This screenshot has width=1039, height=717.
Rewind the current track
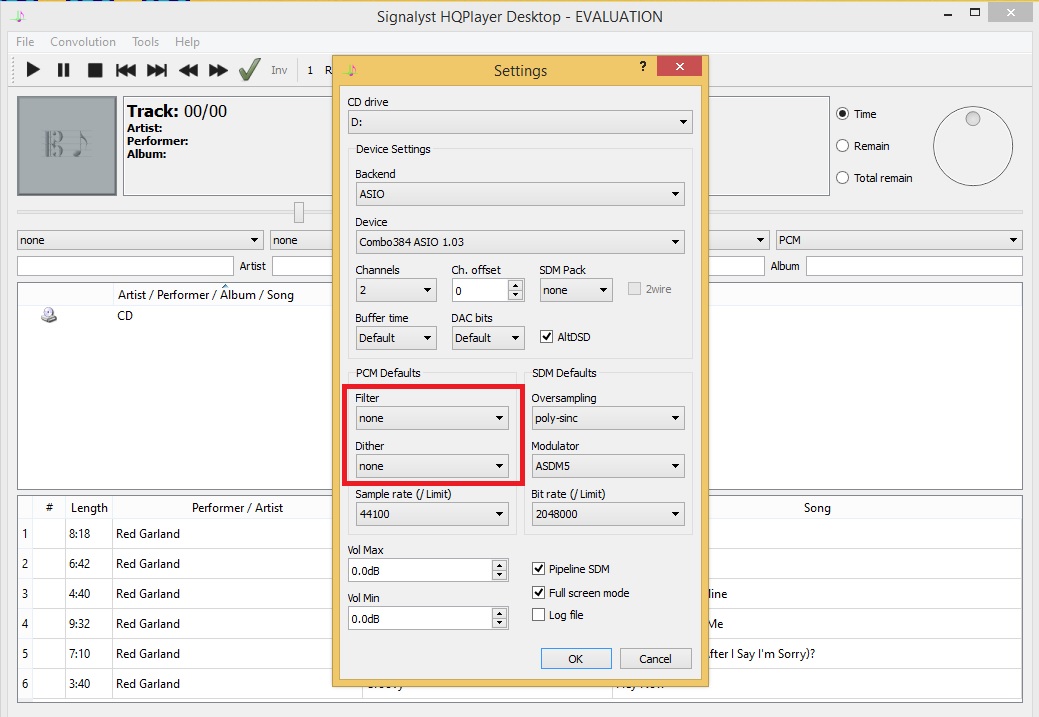click(188, 70)
